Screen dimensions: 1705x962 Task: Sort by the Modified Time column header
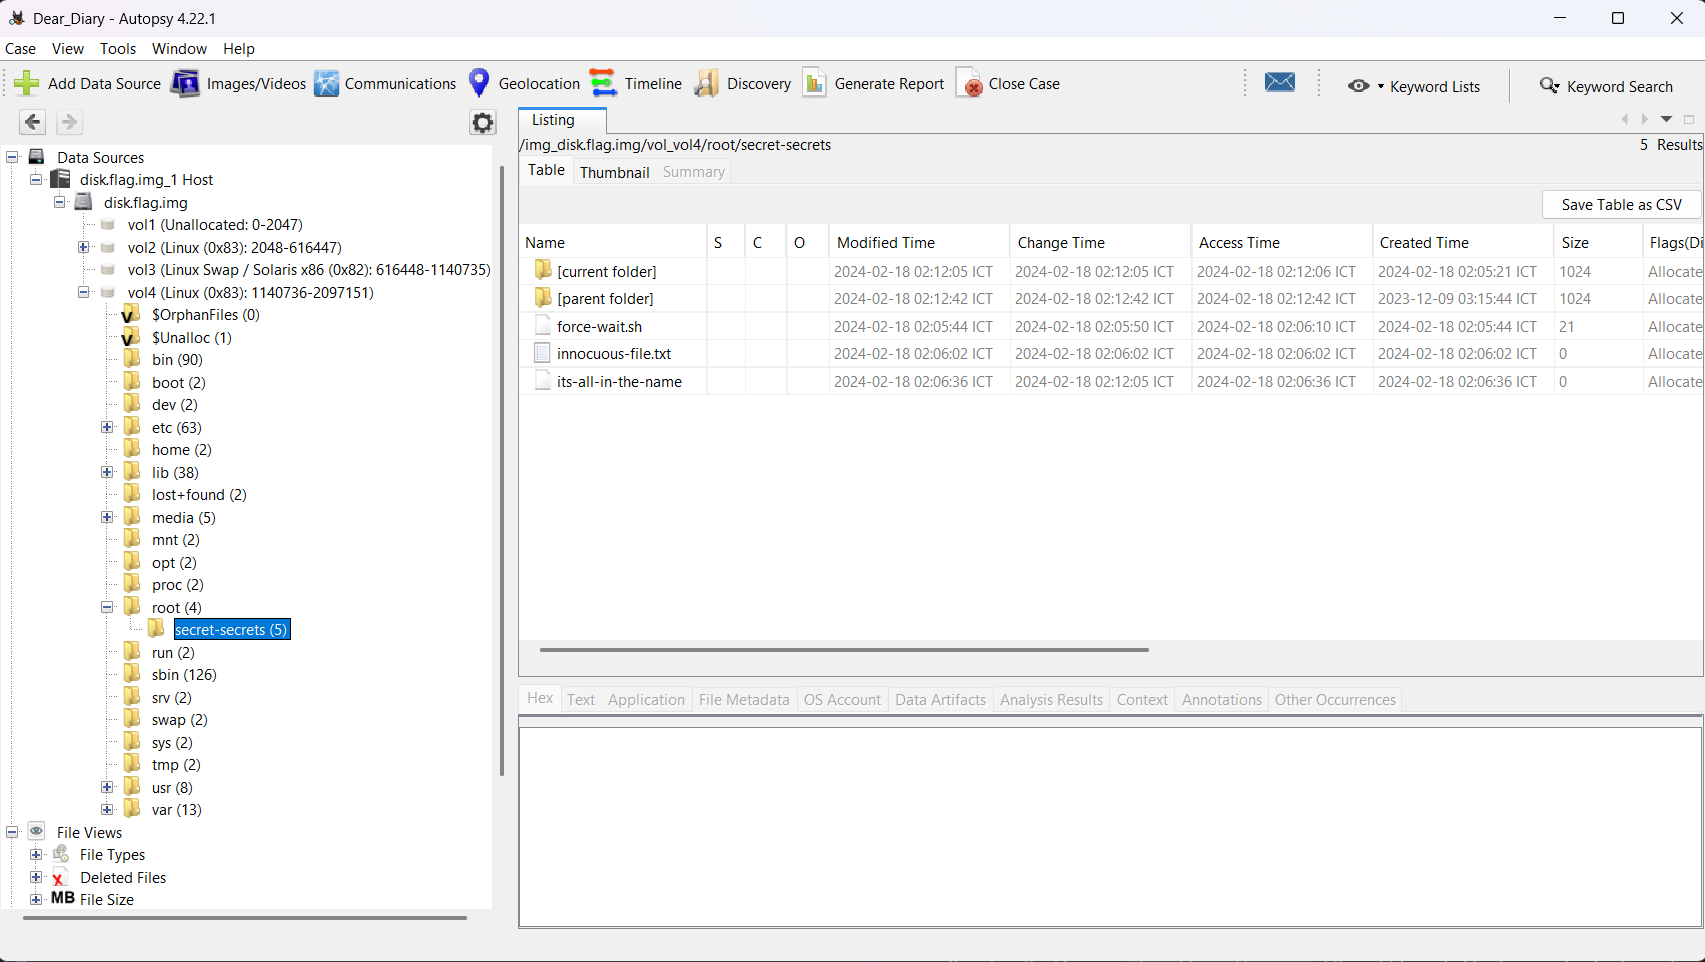click(886, 243)
